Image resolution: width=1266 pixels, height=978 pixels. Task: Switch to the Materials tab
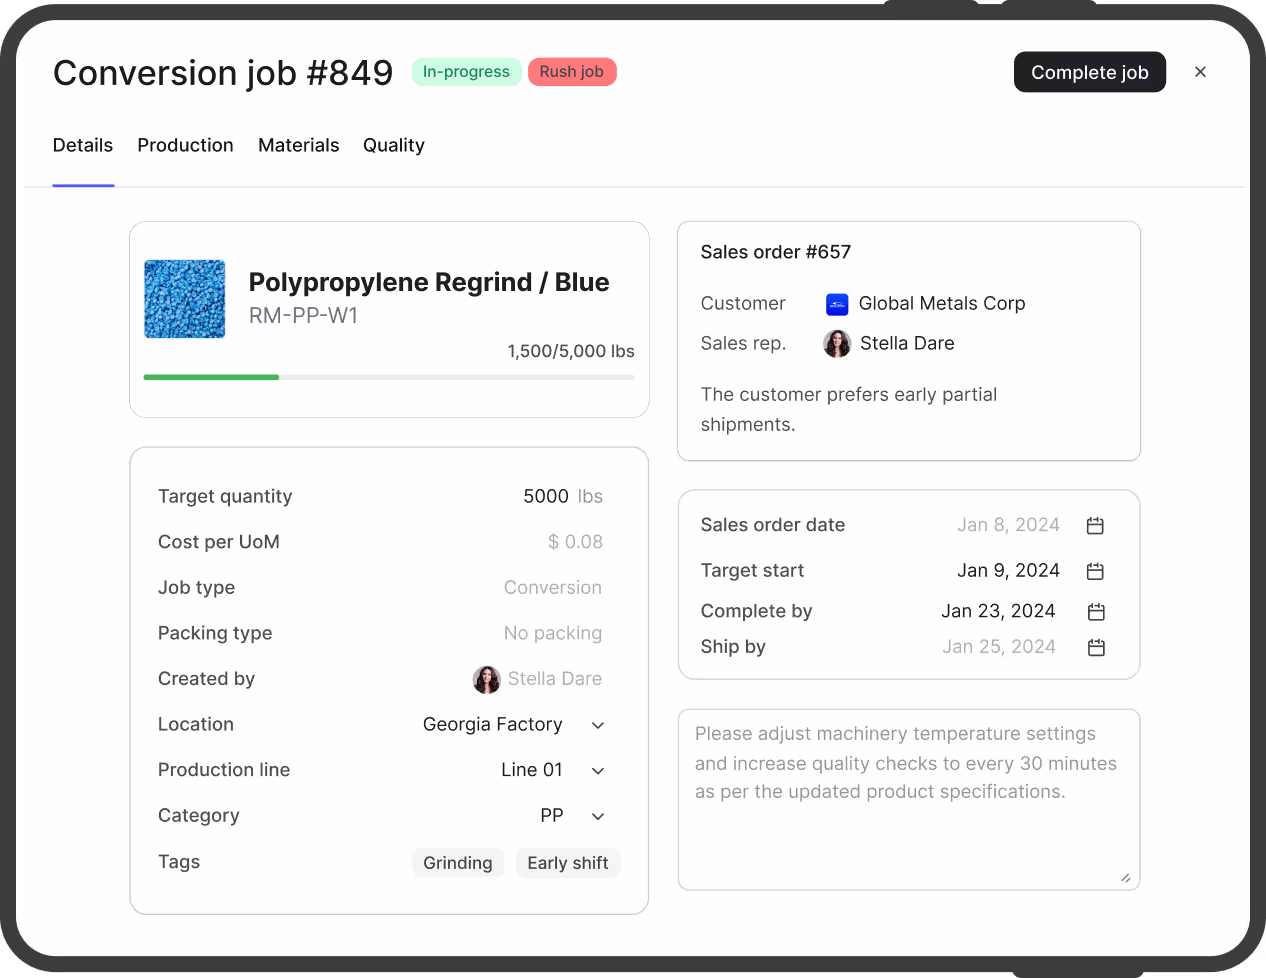tap(298, 145)
